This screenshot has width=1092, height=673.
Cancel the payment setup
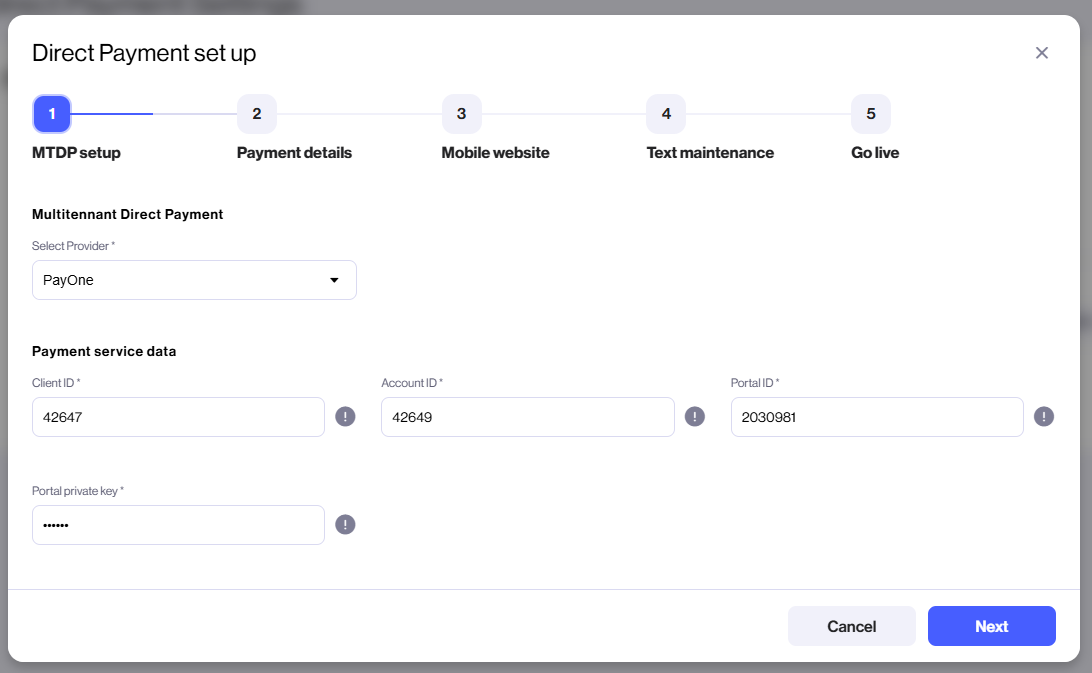[851, 626]
